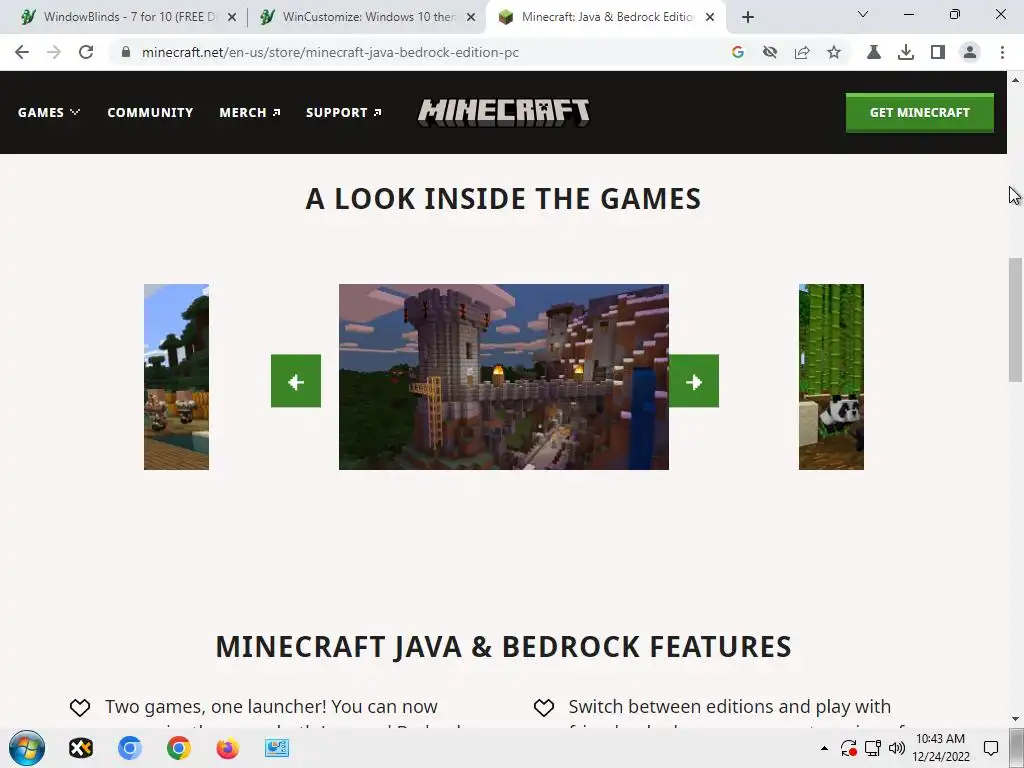Open the Windows Start button
Screen dimensions: 1024x768
(27, 748)
